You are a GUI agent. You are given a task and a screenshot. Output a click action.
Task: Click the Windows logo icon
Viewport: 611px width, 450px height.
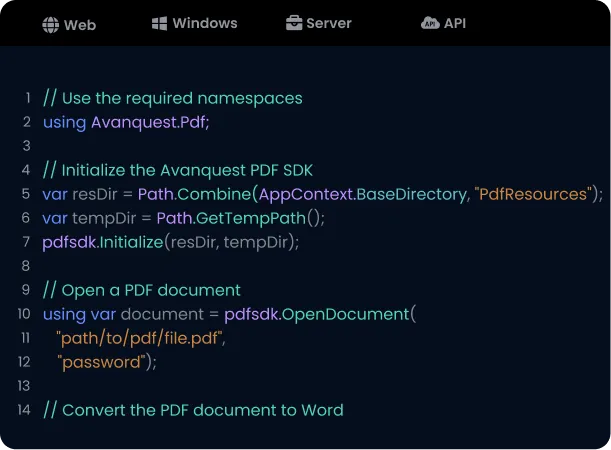(x=159, y=23)
